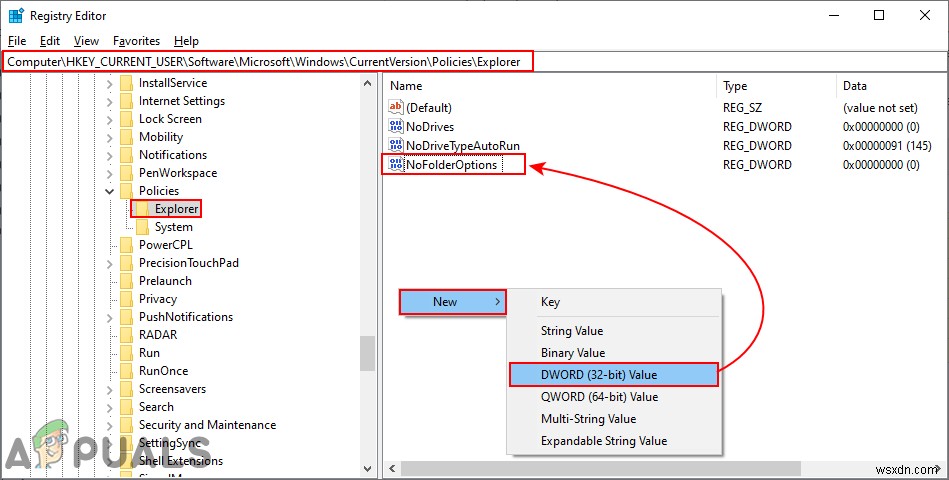Screen dimensions: 949x480
Task: Choose QWORD (64-bit) Value from submenu
Action: (614, 396)
